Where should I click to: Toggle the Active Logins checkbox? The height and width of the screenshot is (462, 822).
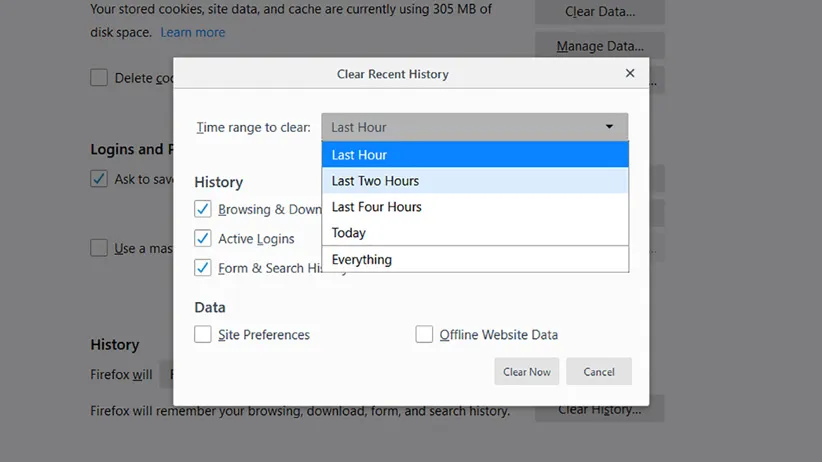(x=203, y=239)
